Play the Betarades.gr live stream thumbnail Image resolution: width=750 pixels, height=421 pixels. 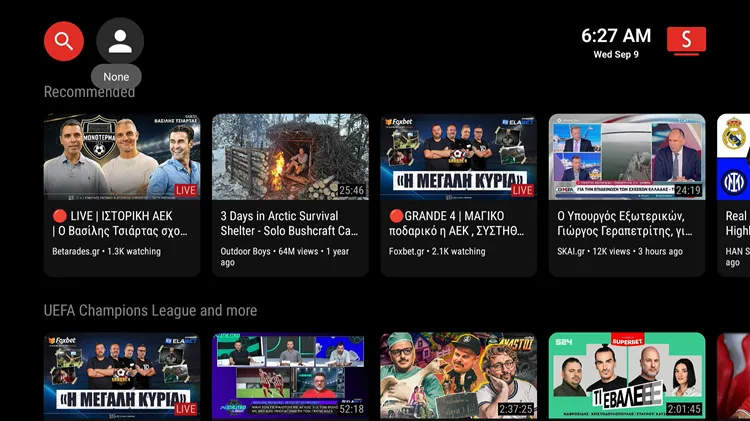click(x=122, y=157)
